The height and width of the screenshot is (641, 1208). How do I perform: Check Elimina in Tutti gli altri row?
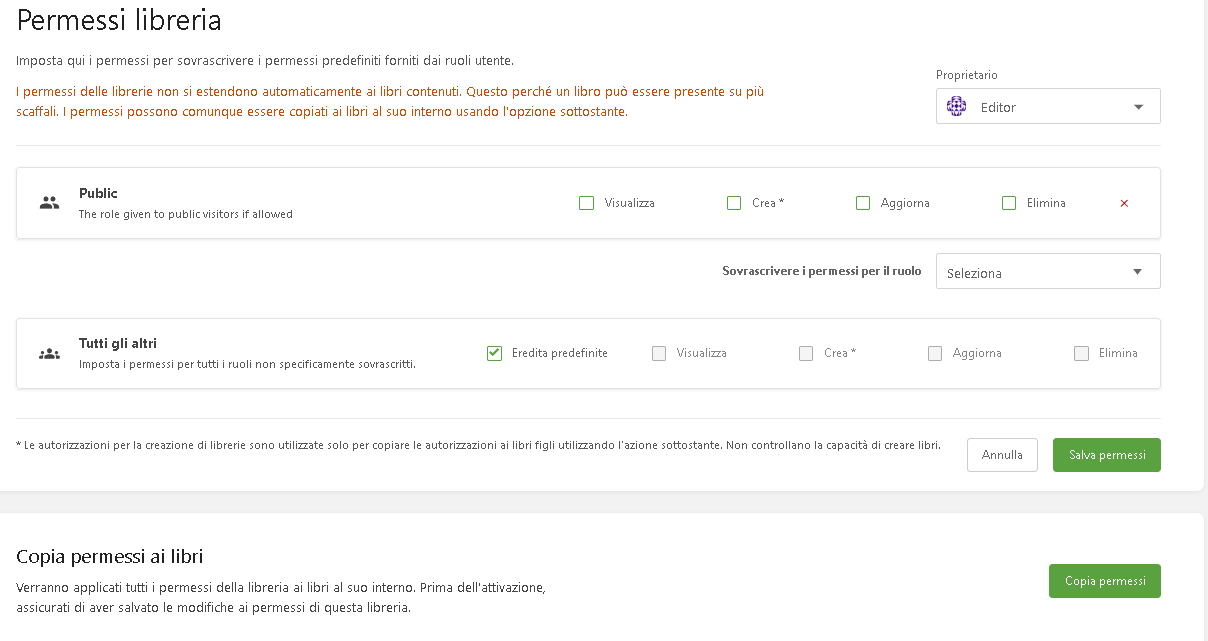pos(1081,353)
